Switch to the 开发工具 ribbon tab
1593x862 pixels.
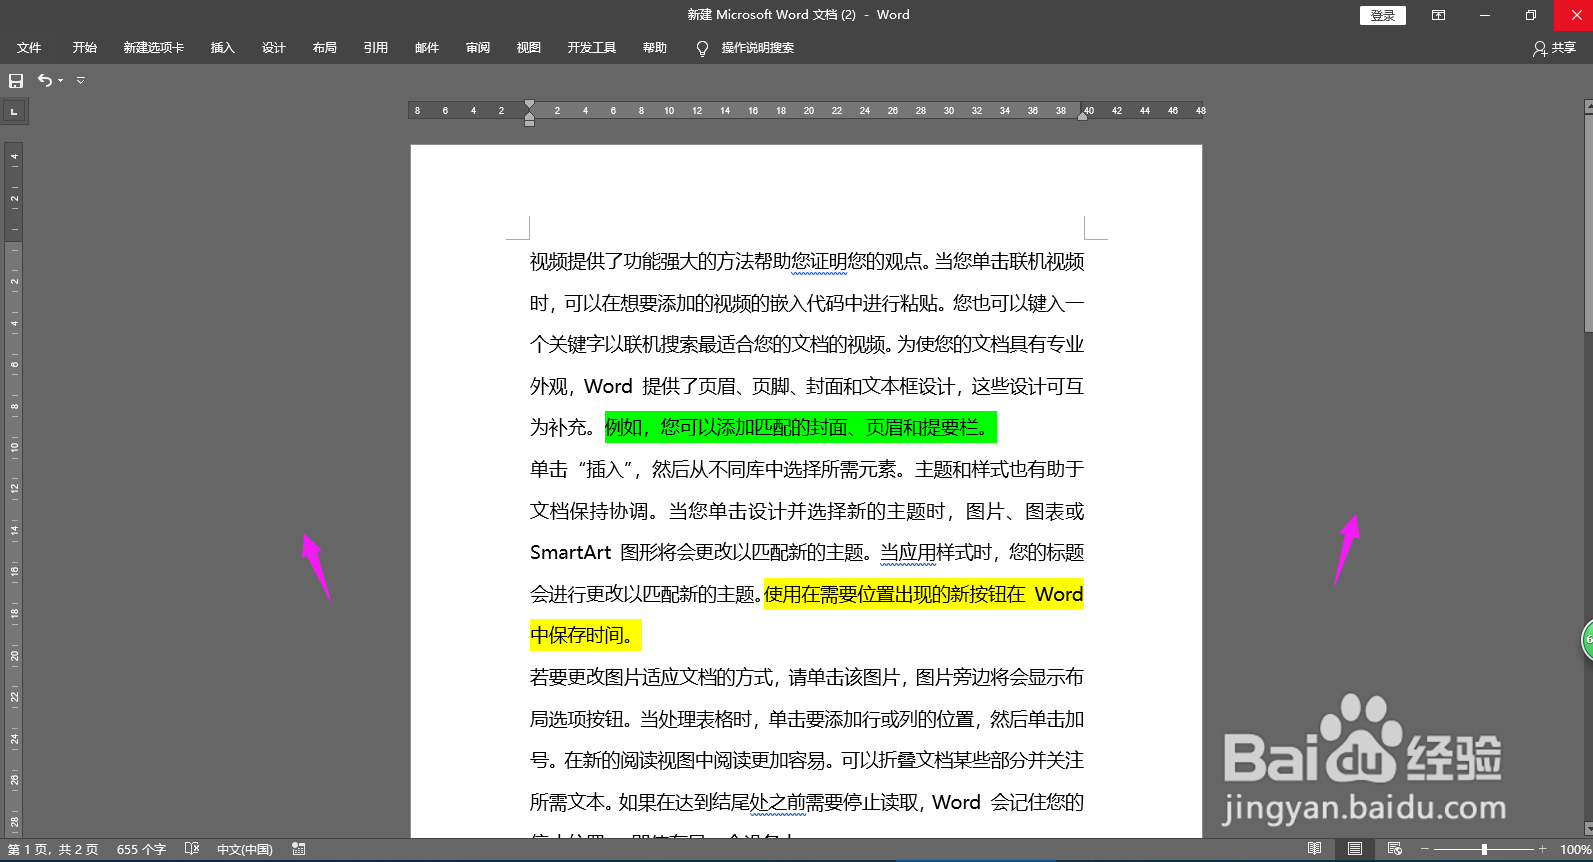(592, 48)
